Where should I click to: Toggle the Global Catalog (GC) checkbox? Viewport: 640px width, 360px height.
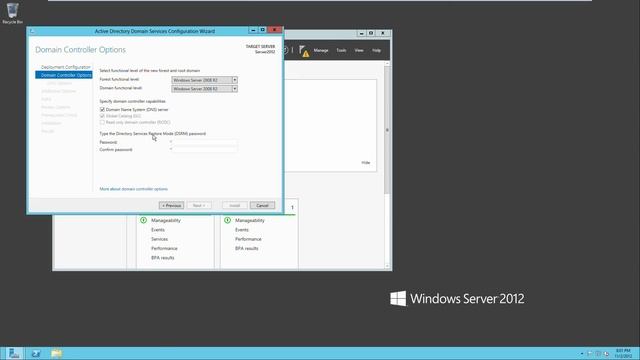(102, 116)
